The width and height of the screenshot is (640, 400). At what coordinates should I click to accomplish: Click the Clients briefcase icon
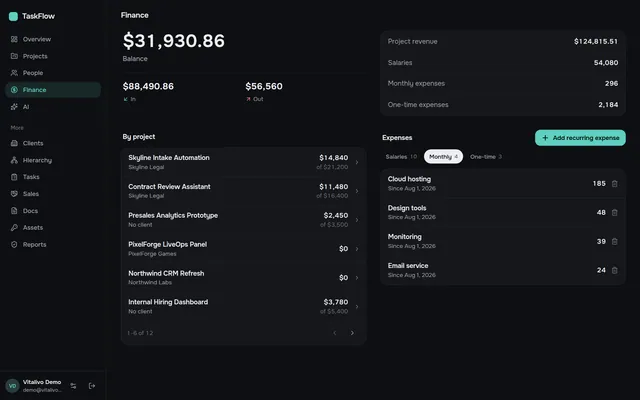click(14, 143)
